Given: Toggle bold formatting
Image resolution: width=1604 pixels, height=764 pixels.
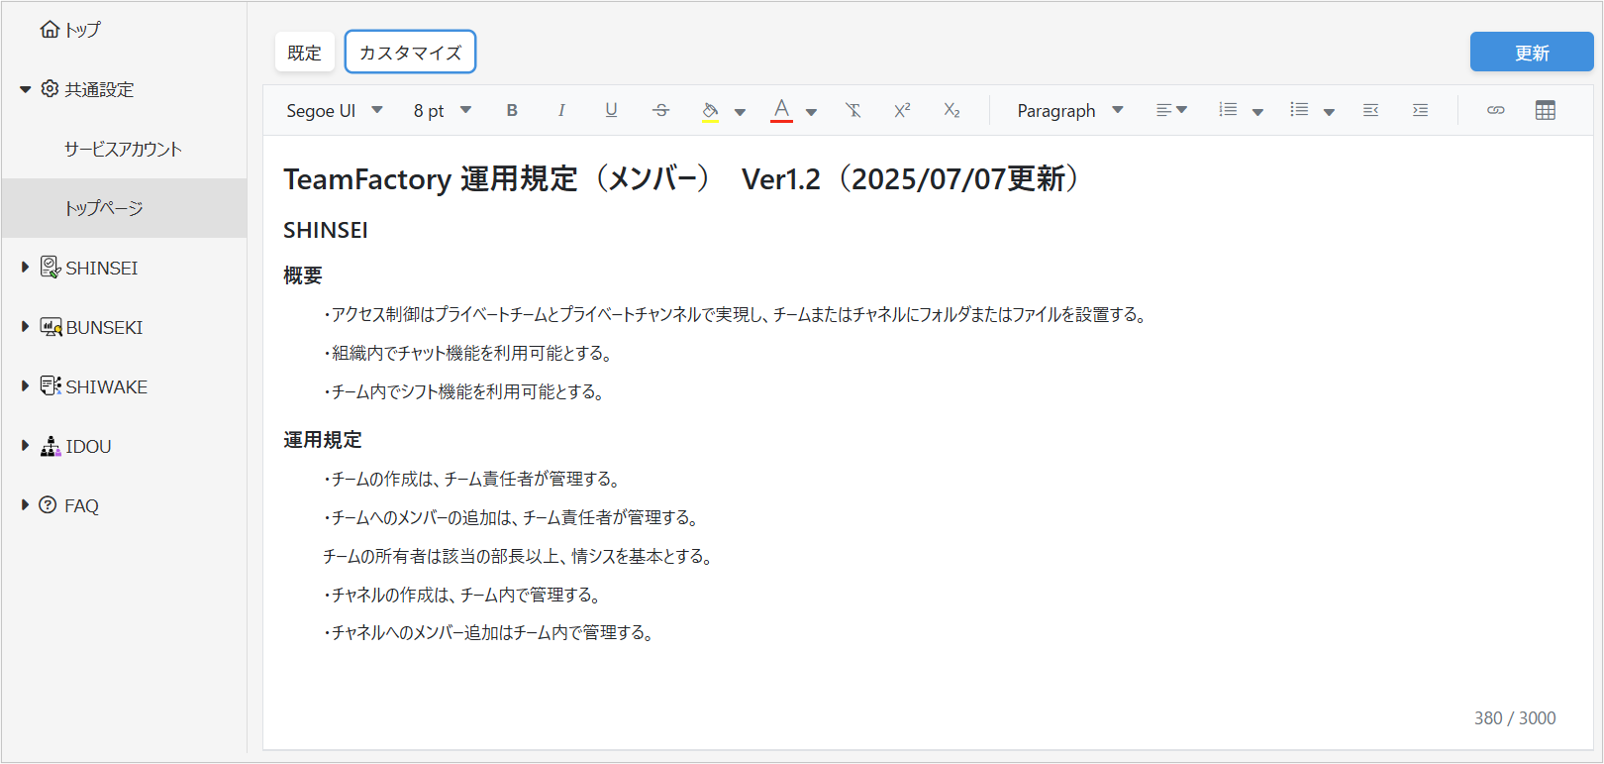Looking at the screenshot, I should [512, 110].
